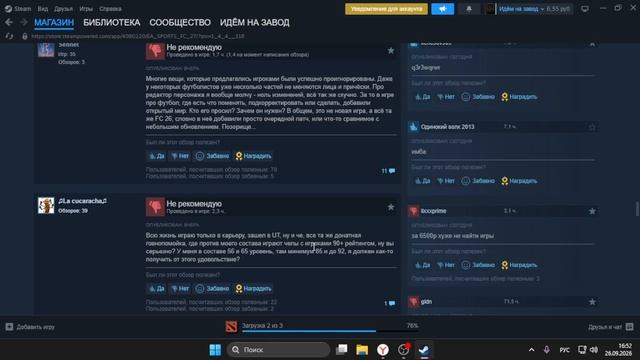640x360 pixels.
Task: Mark the 'имба' review as Забавно
Action: point(478,181)
